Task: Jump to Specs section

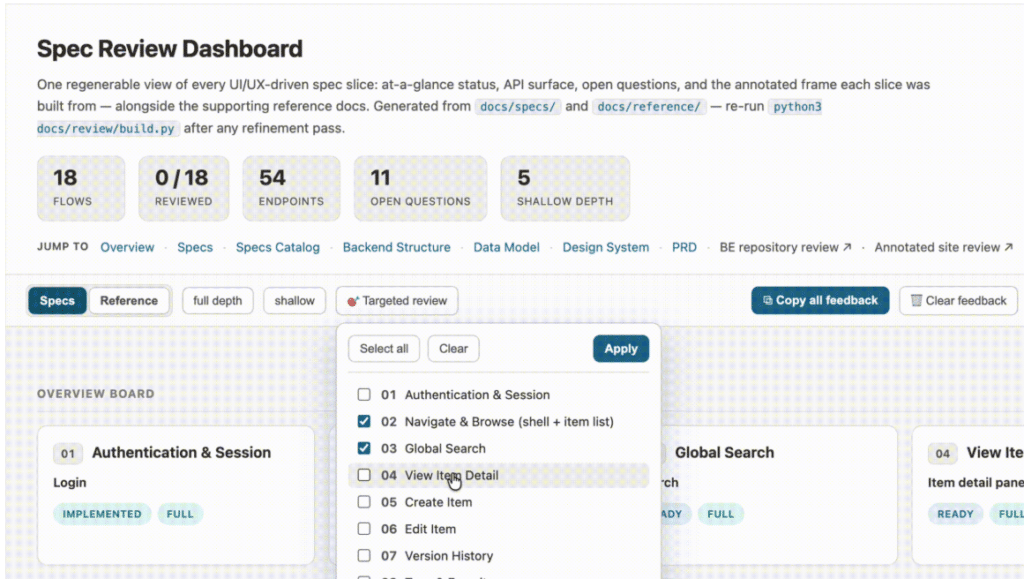Action: 195,247
